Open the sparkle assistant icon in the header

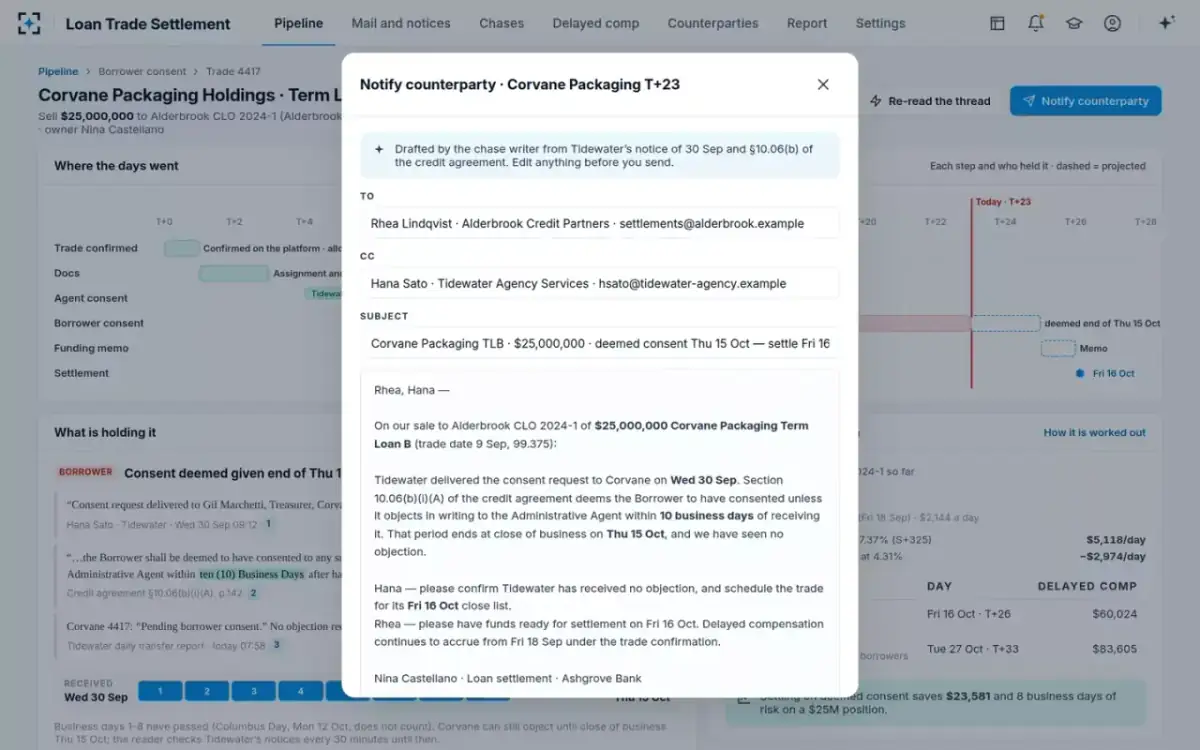coord(1166,23)
